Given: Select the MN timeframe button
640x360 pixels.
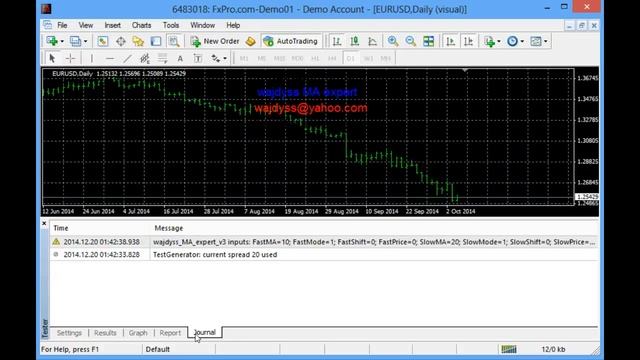Looking at the screenshot, I should coord(385,58).
